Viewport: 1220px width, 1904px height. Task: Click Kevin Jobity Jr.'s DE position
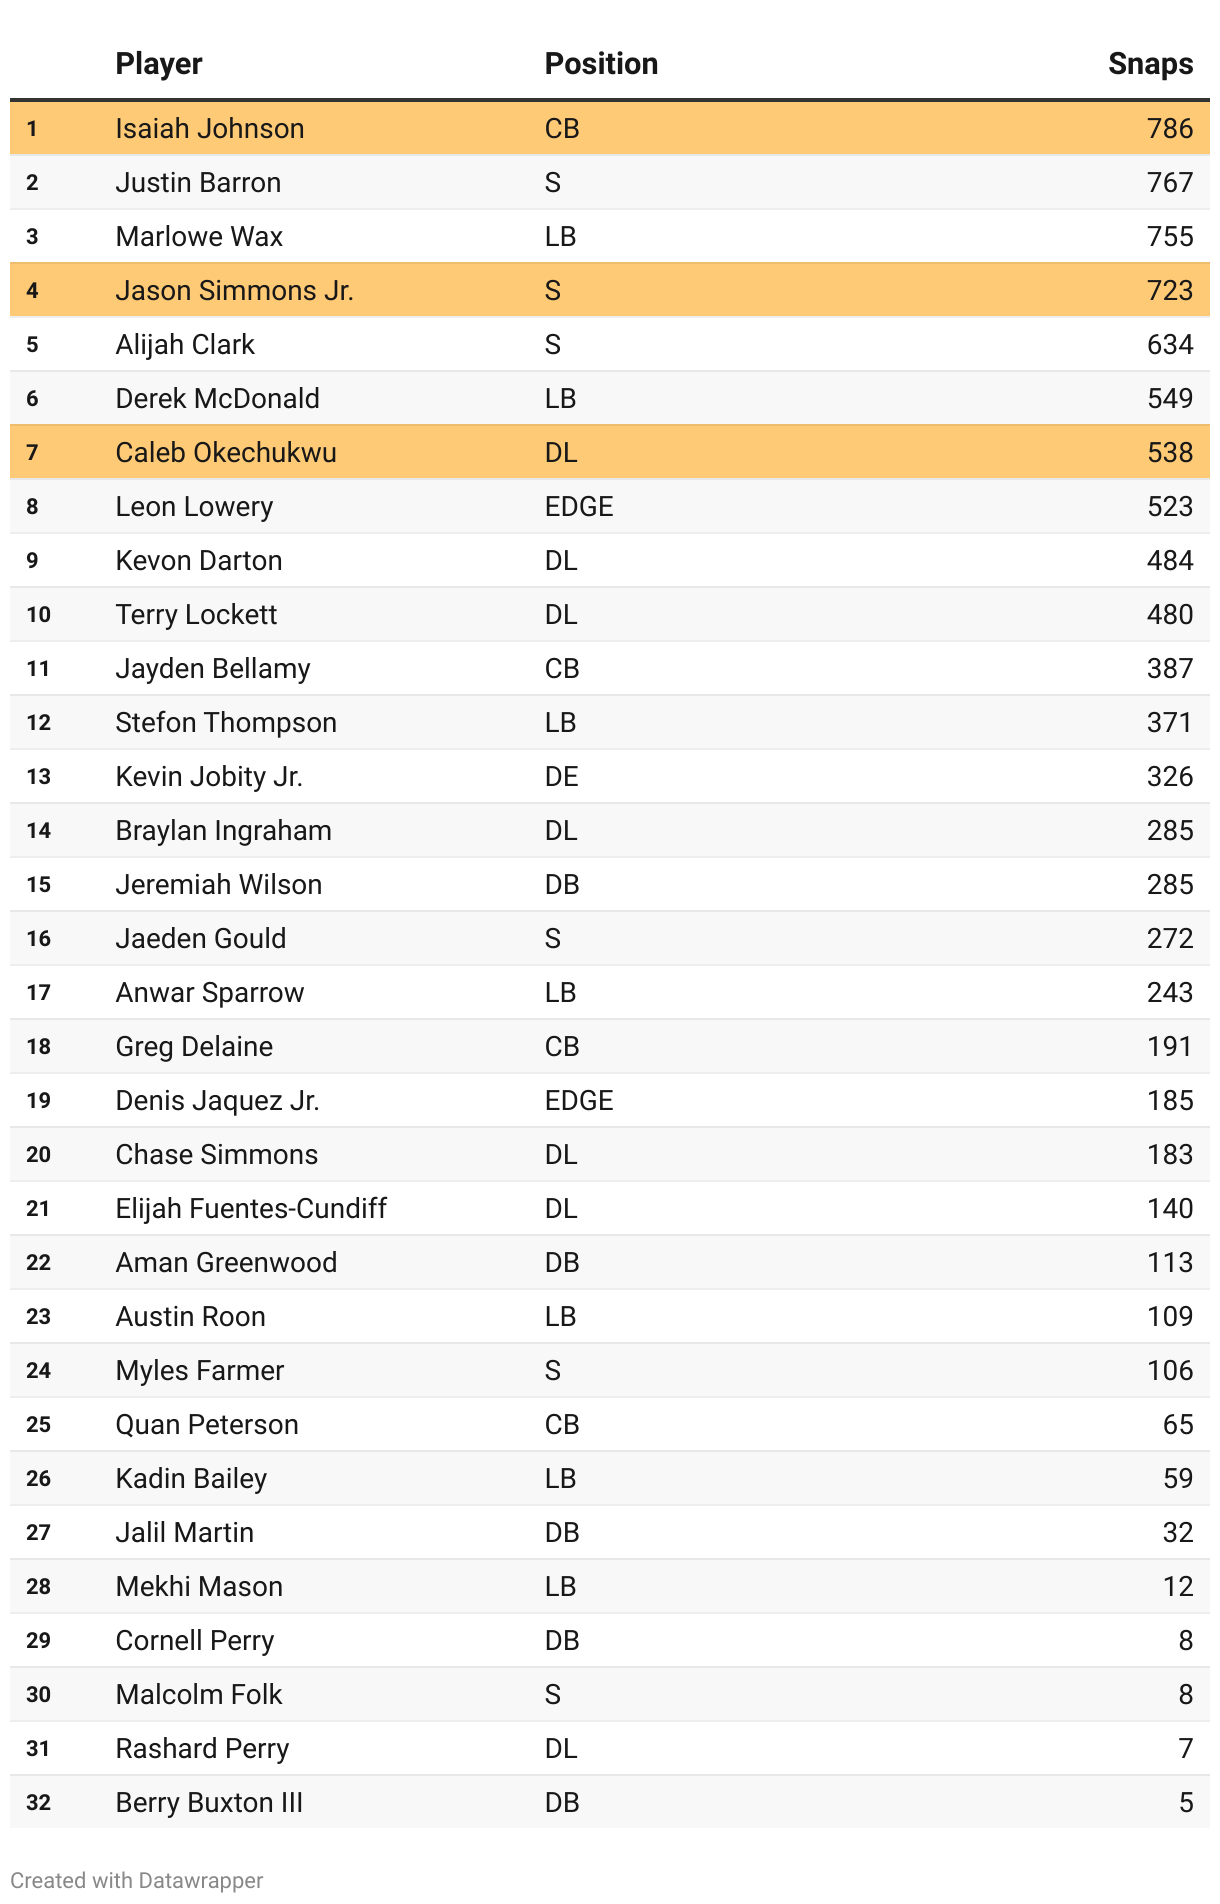click(562, 776)
